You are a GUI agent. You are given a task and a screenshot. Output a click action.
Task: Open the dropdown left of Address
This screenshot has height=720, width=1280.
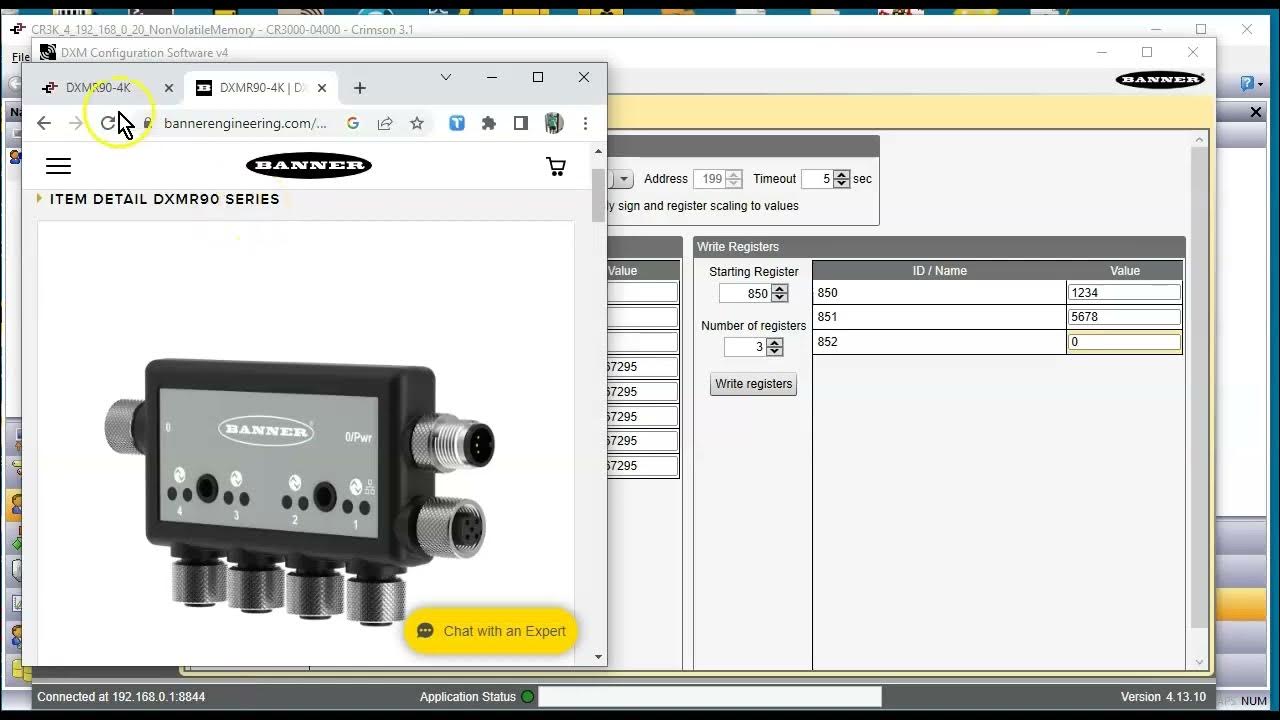click(623, 179)
